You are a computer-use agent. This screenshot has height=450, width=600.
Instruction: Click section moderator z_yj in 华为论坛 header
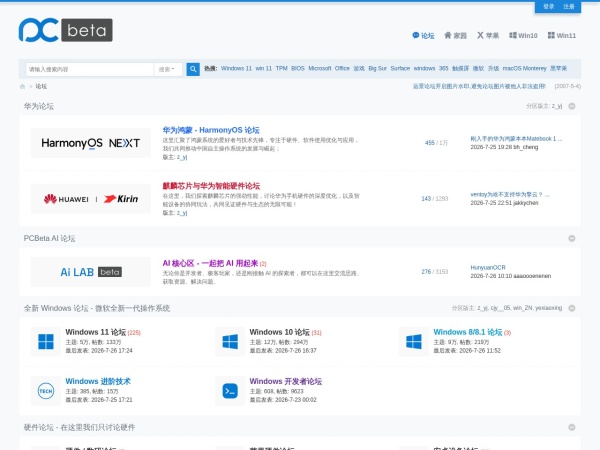[557, 106]
